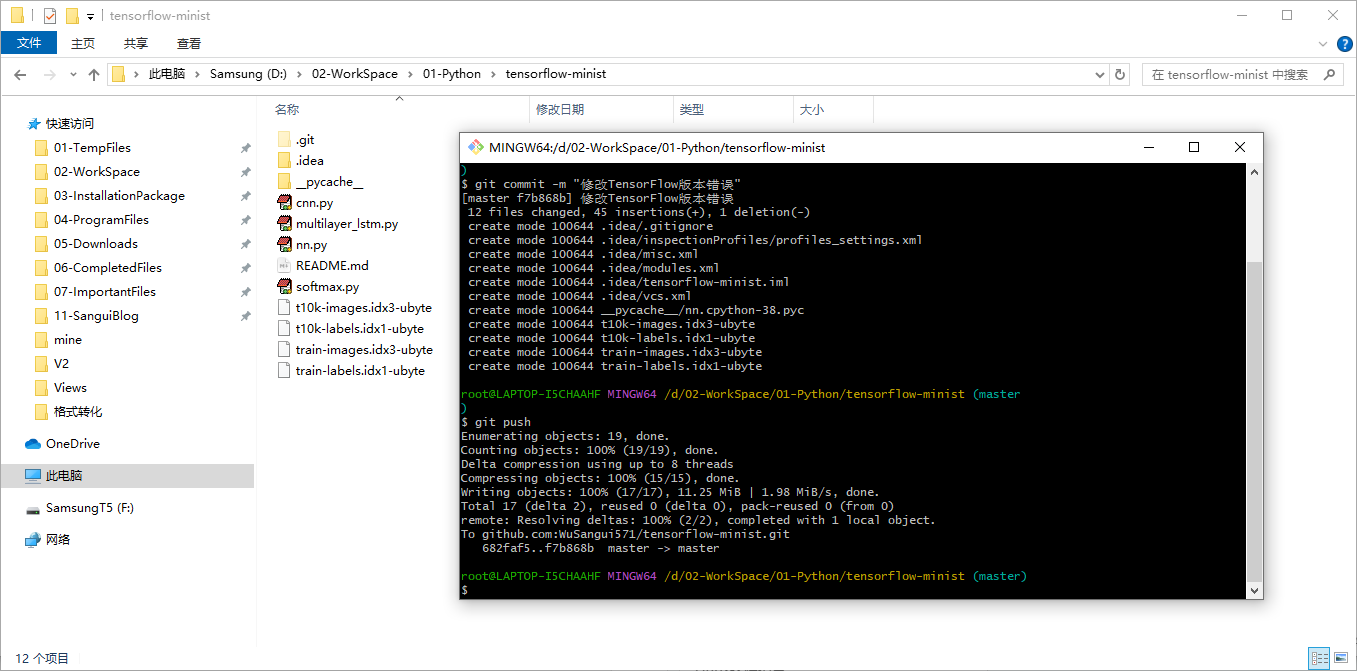
Task: Click the search box for tensorflow-minist
Action: 1230,74
